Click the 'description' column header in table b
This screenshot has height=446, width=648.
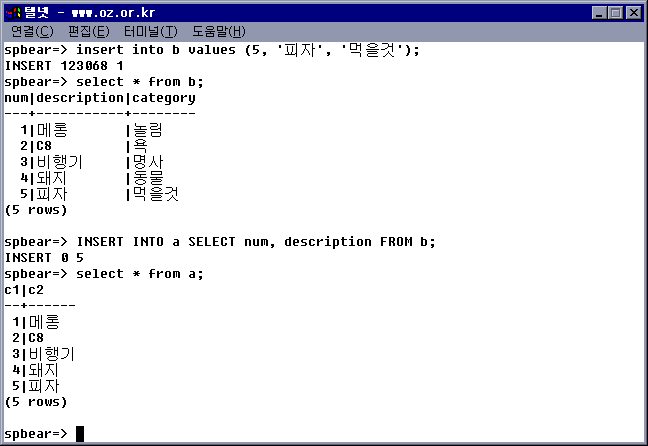(80, 98)
